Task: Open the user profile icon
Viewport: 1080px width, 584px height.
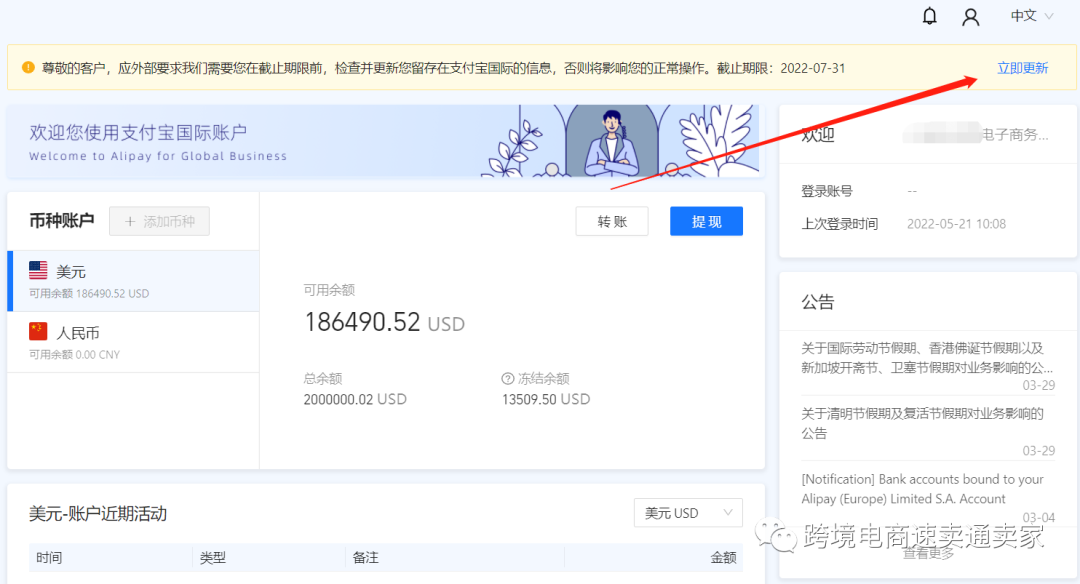Action: 970,17
